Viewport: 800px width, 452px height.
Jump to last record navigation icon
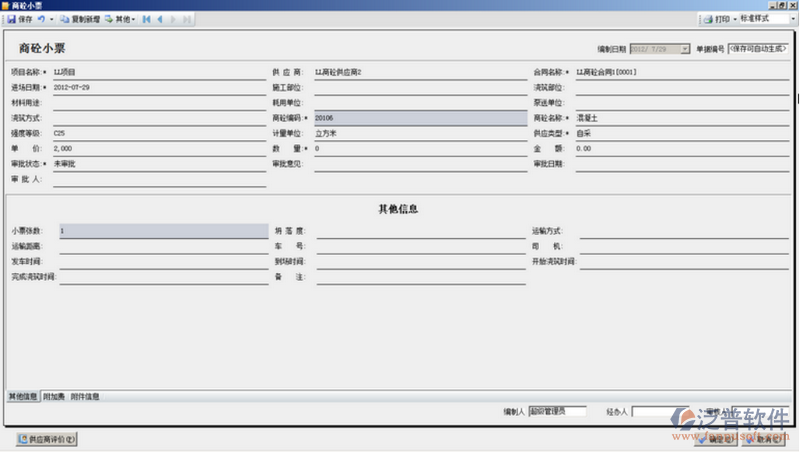(186, 19)
